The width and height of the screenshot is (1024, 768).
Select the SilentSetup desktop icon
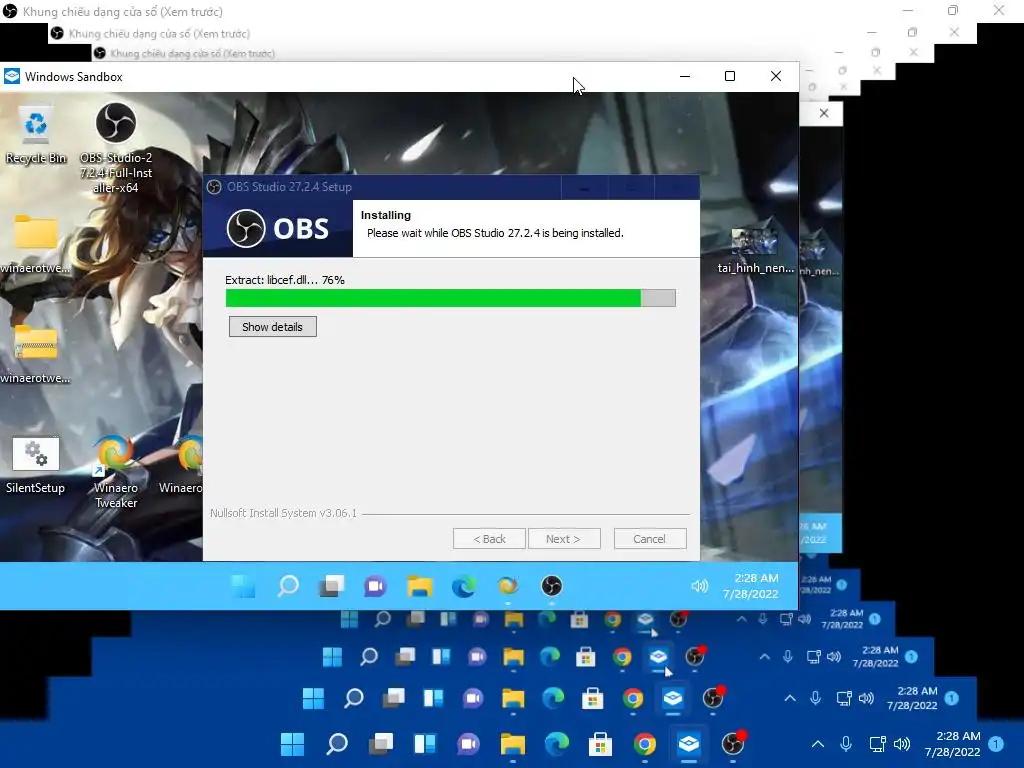tap(35, 465)
